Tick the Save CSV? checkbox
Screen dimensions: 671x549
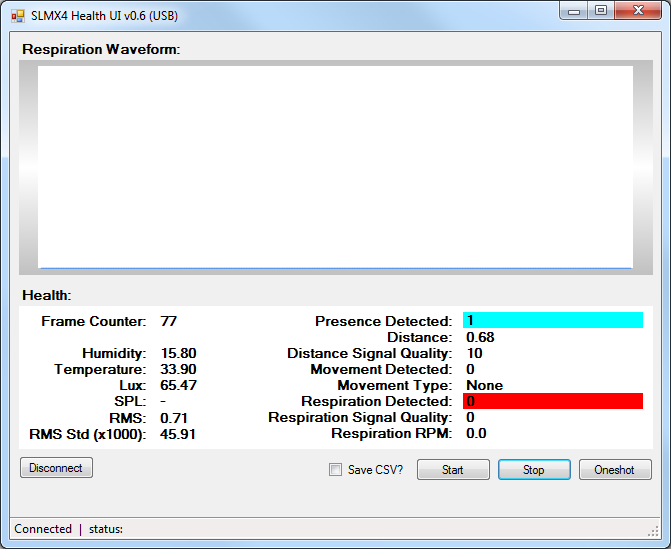(336, 469)
